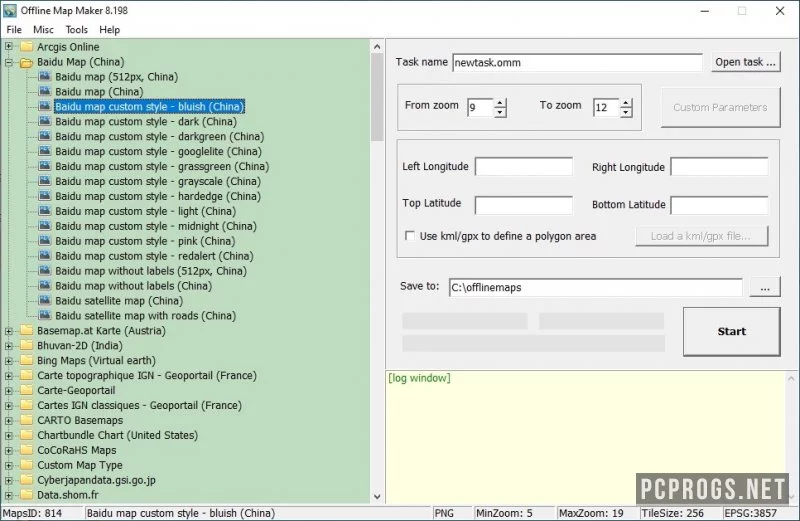The width and height of the screenshot is (800, 521).
Task: Click the map icon for grayscale custom style
Action: click(45, 181)
